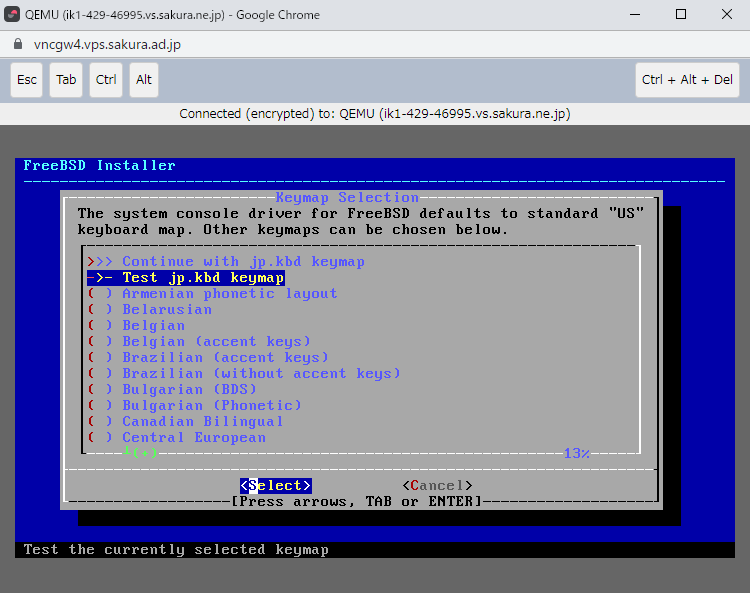Select the Belarusian keymap option
Image resolution: width=750 pixels, height=593 pixels.
coord(166,310)
